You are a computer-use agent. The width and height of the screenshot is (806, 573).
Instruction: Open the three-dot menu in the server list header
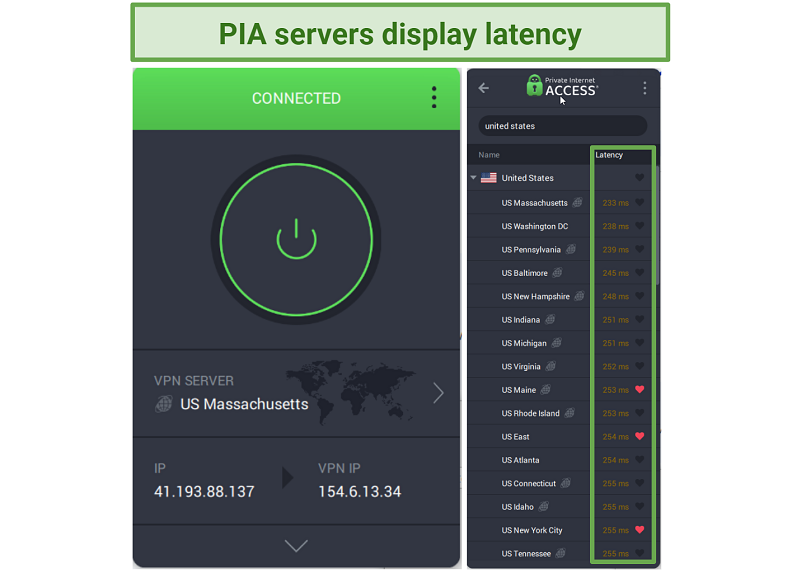(645, 88)
